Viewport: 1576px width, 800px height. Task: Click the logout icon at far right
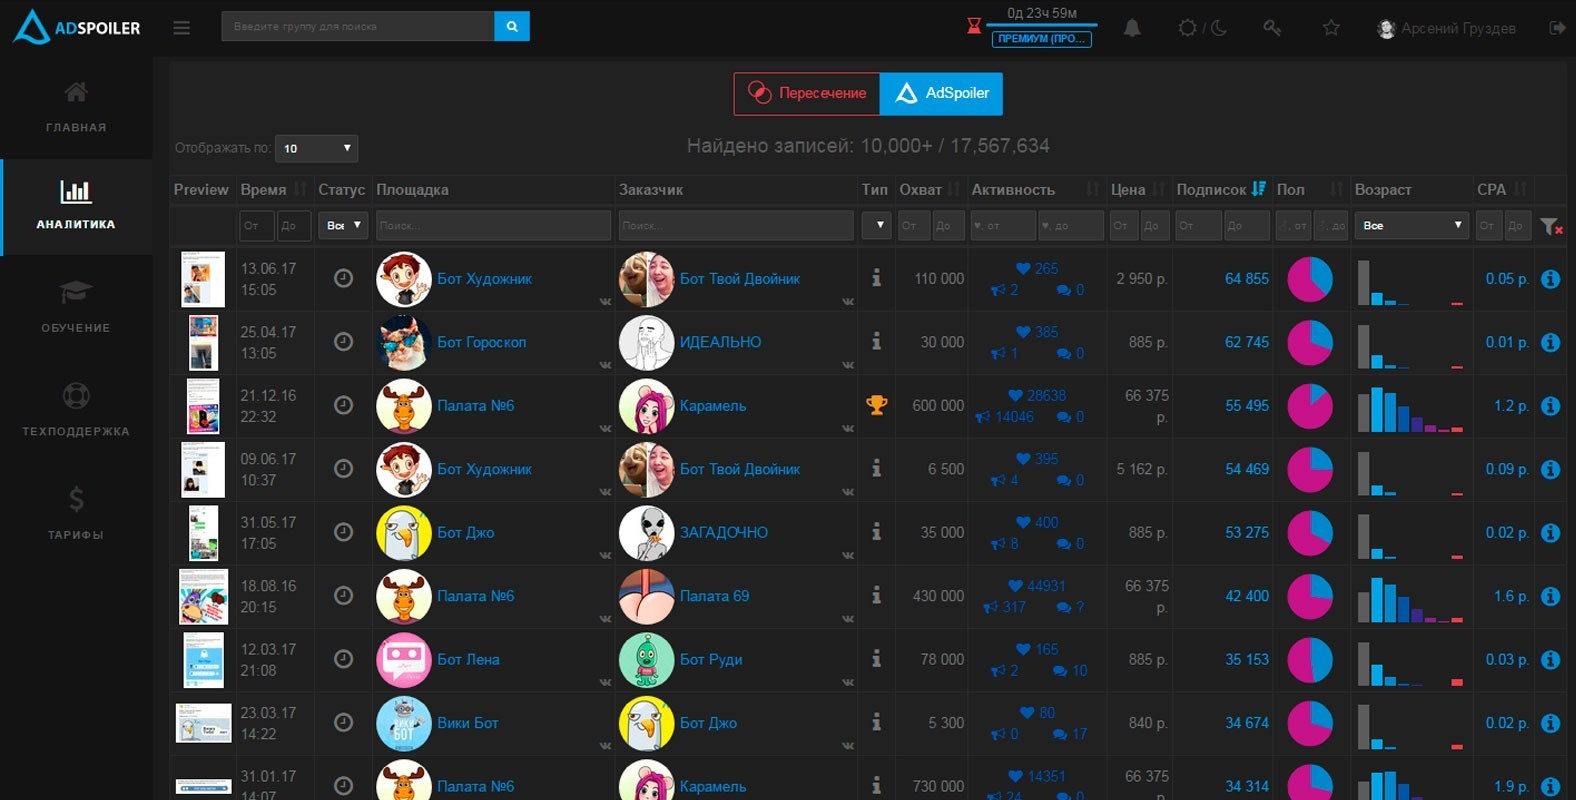coord(1557,28)
